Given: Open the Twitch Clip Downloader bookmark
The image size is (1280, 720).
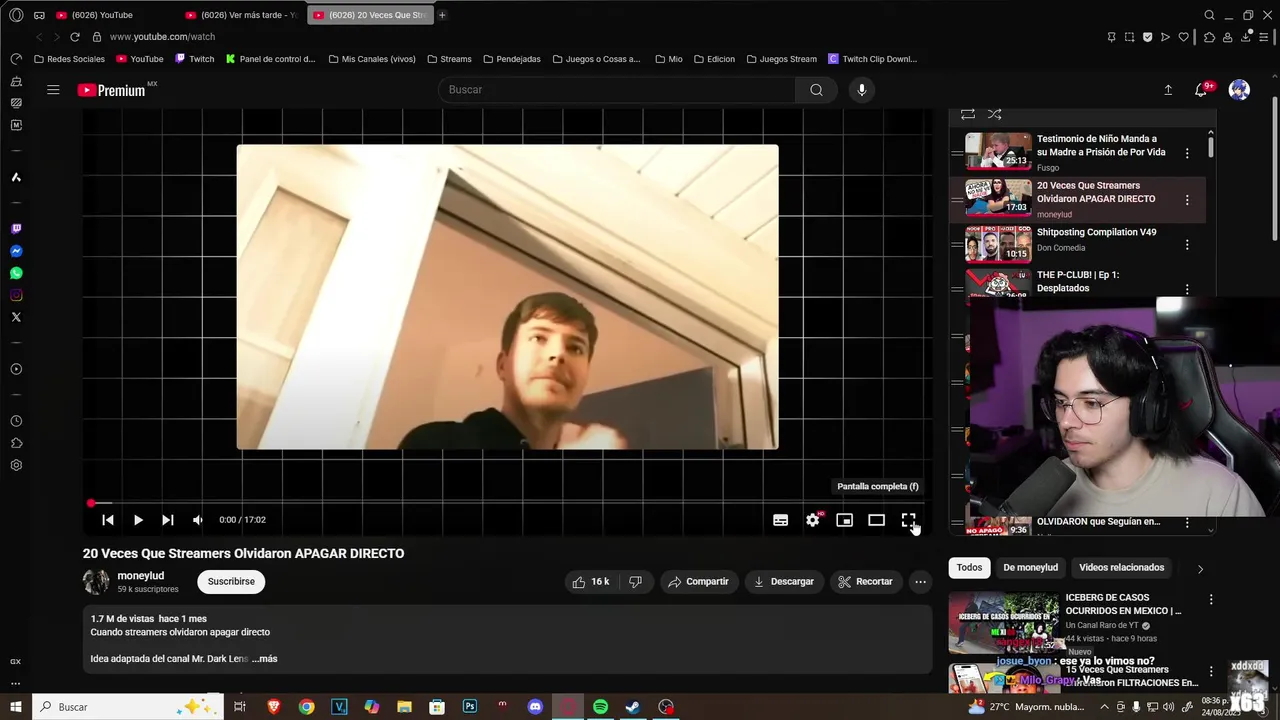Looking at the screenshot, I should point(872,59).
